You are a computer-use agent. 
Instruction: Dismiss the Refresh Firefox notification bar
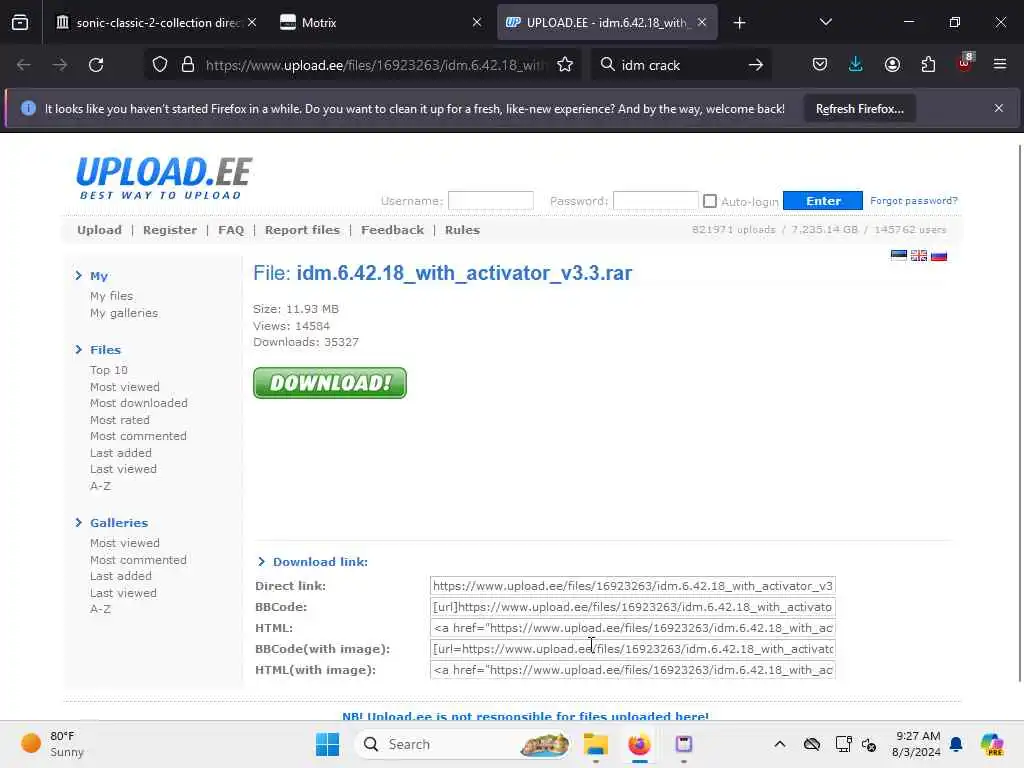coord(999,108)
